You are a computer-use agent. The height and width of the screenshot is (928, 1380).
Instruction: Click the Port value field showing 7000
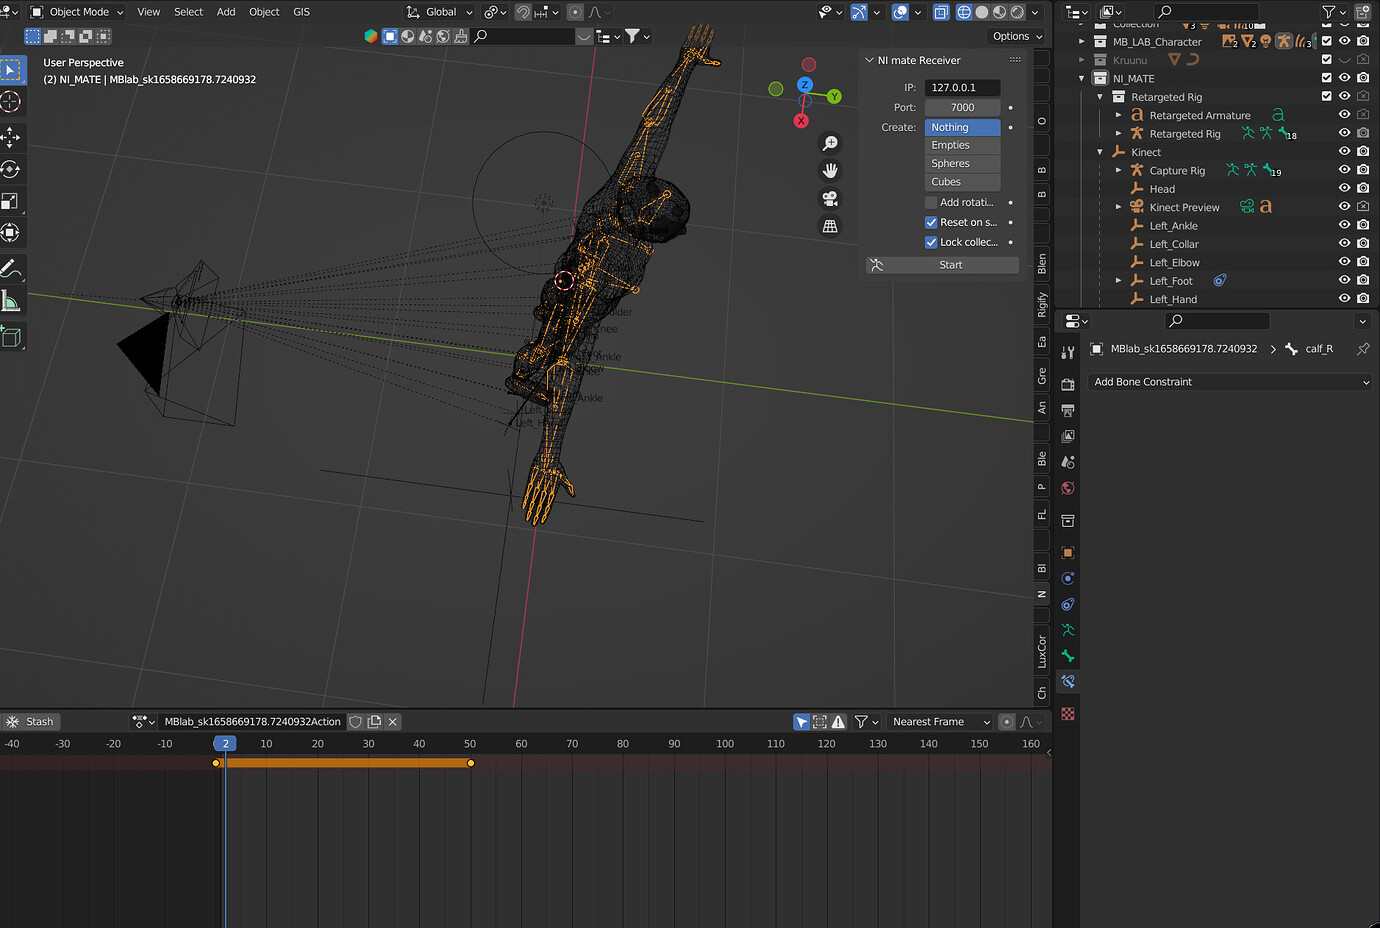[x=962, y=107]
